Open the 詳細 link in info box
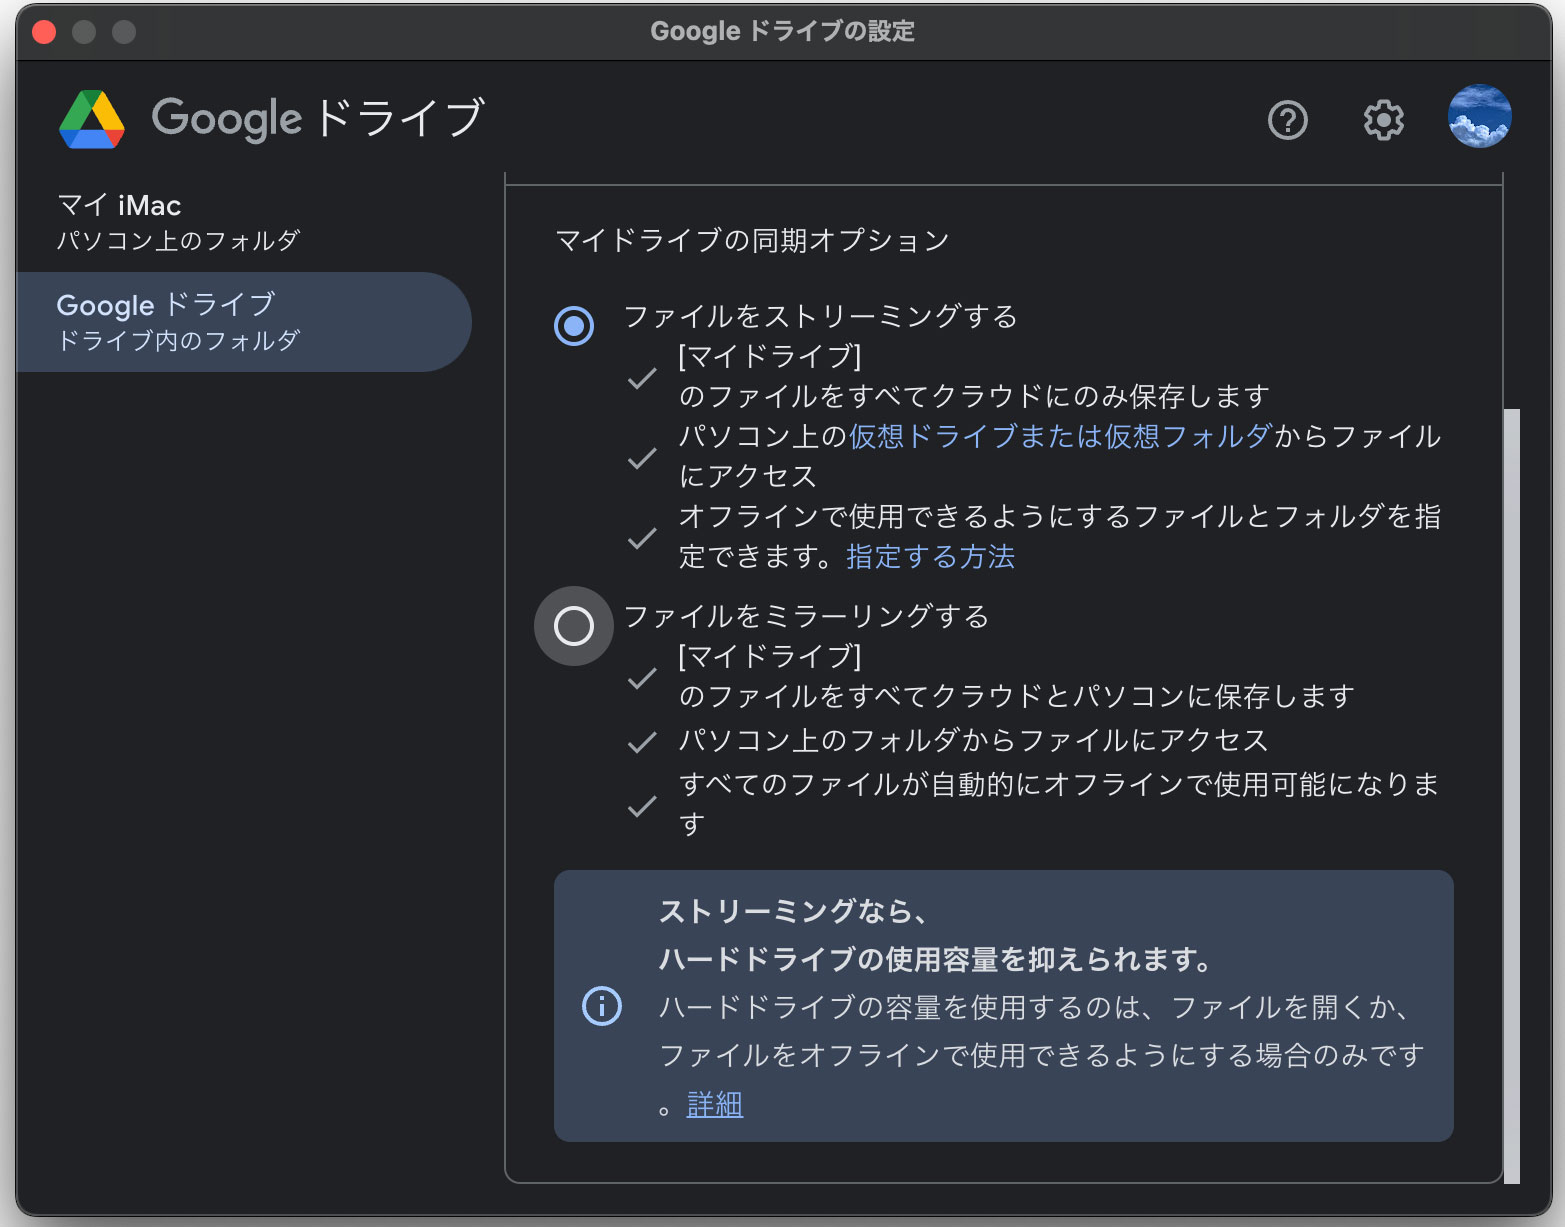Screen dimensions: 1565x1227 715,1104
